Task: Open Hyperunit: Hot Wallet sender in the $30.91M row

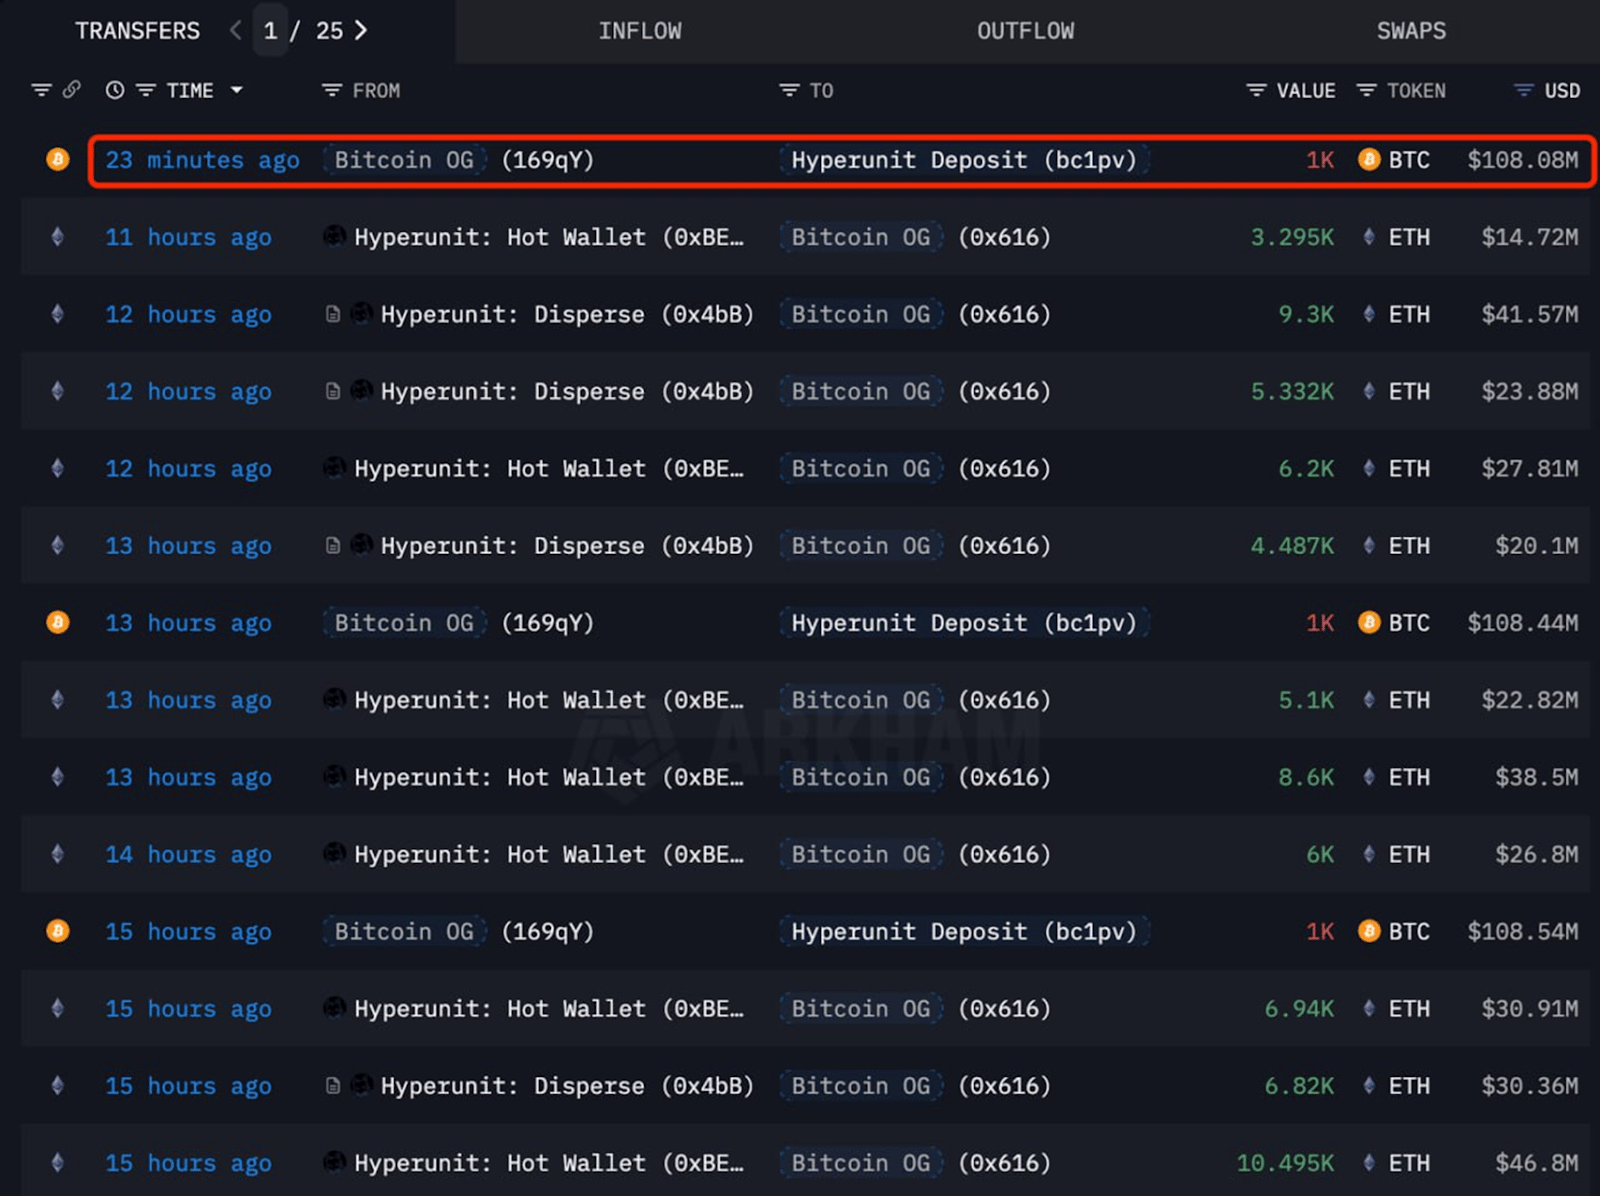Action: pyautogui.click(x=549, y=1008)
